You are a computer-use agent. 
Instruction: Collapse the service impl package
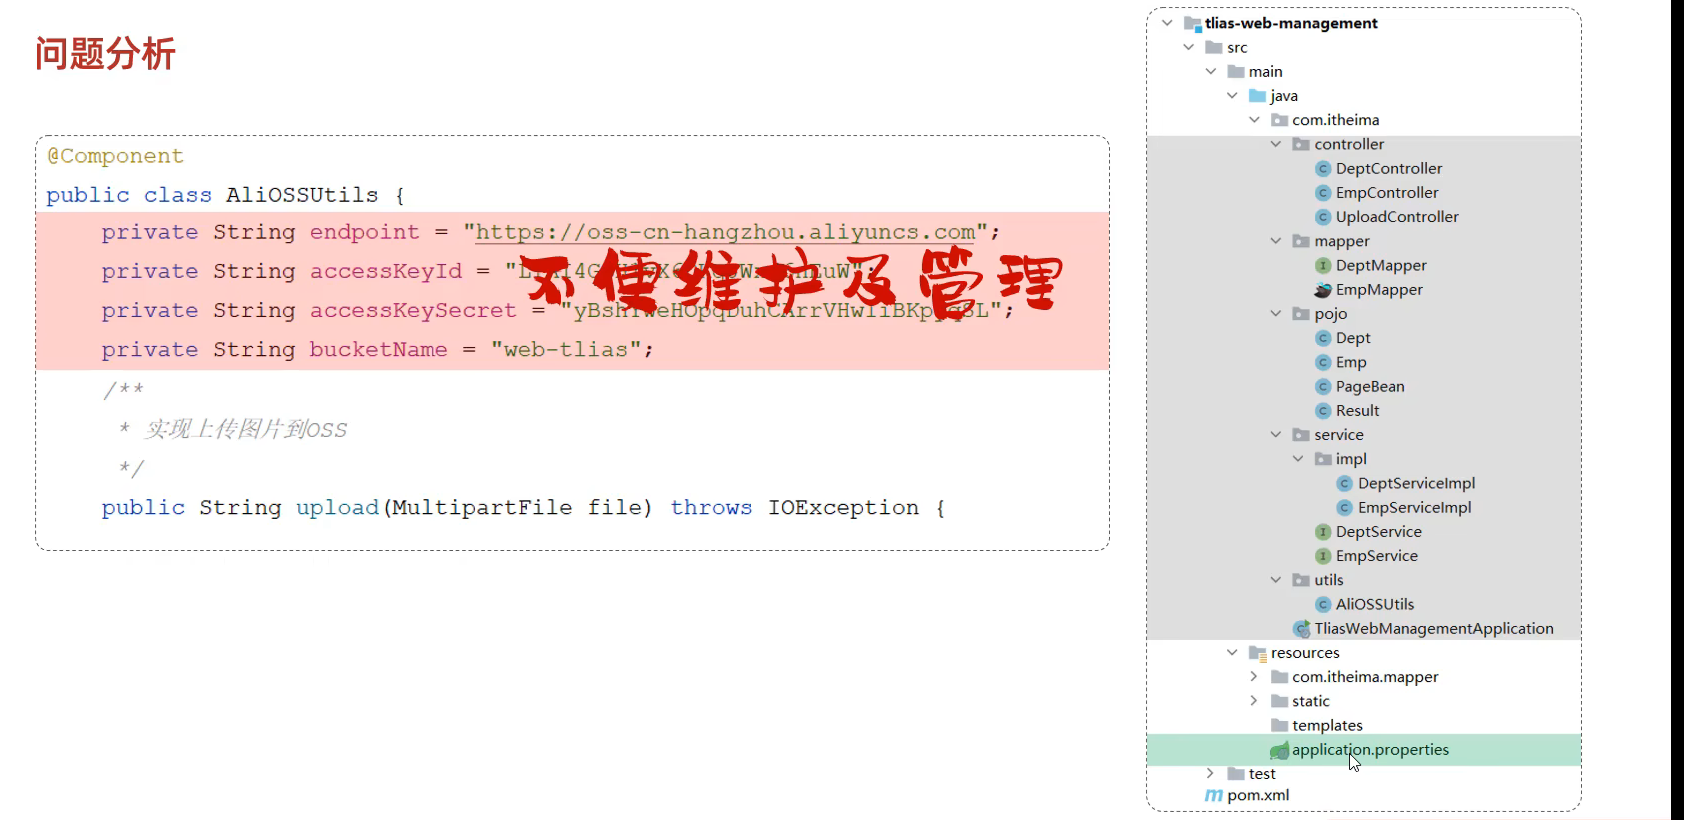[1298, 459]
